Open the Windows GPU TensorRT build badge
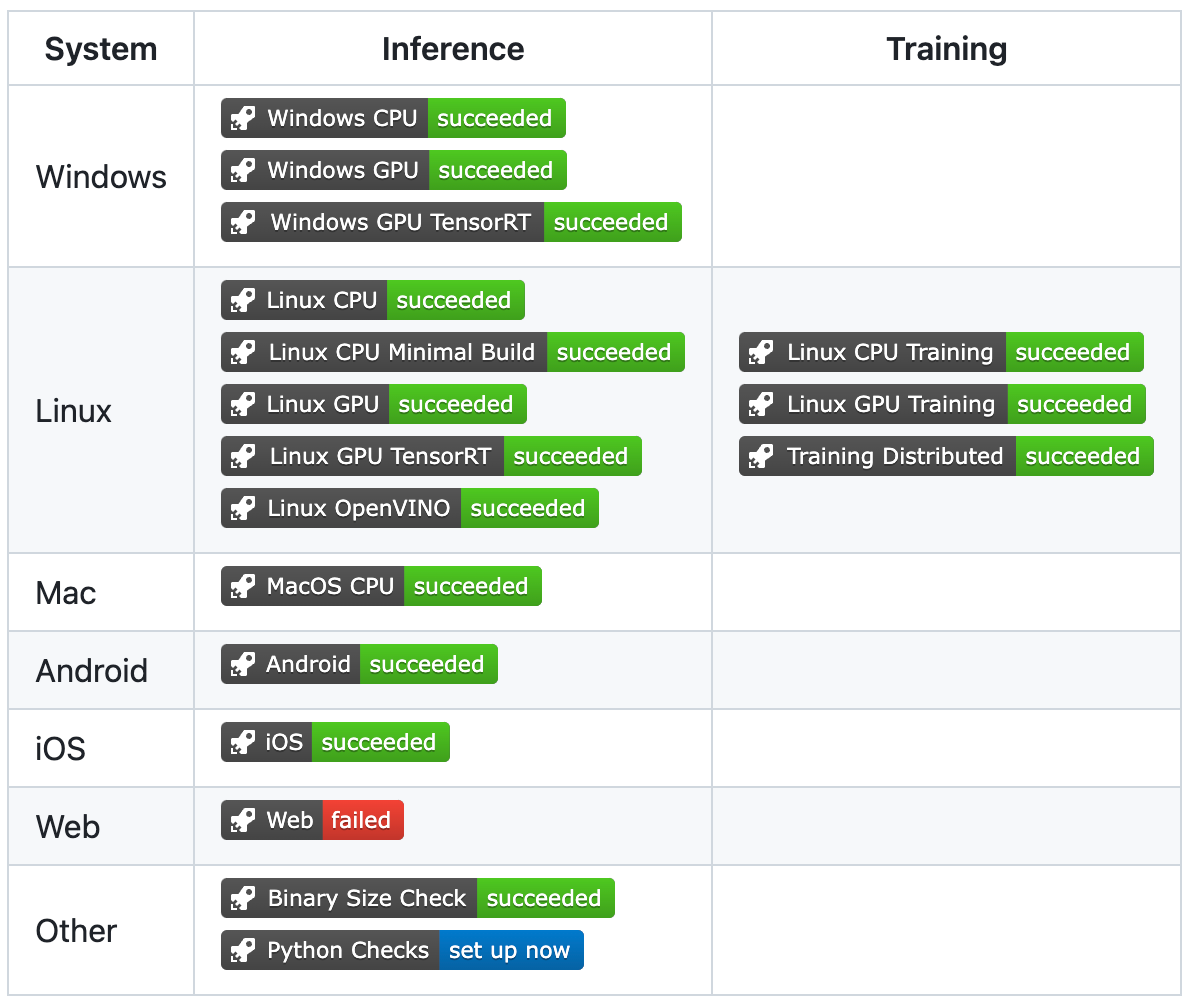The width and height of the screenshot is (1190, 1004). tap(400, 222)
